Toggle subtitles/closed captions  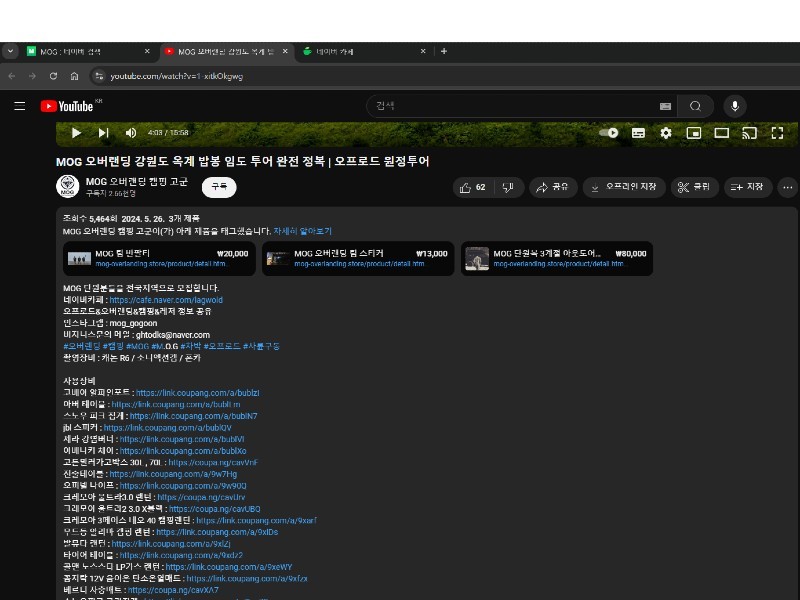[x=638, y=133]
